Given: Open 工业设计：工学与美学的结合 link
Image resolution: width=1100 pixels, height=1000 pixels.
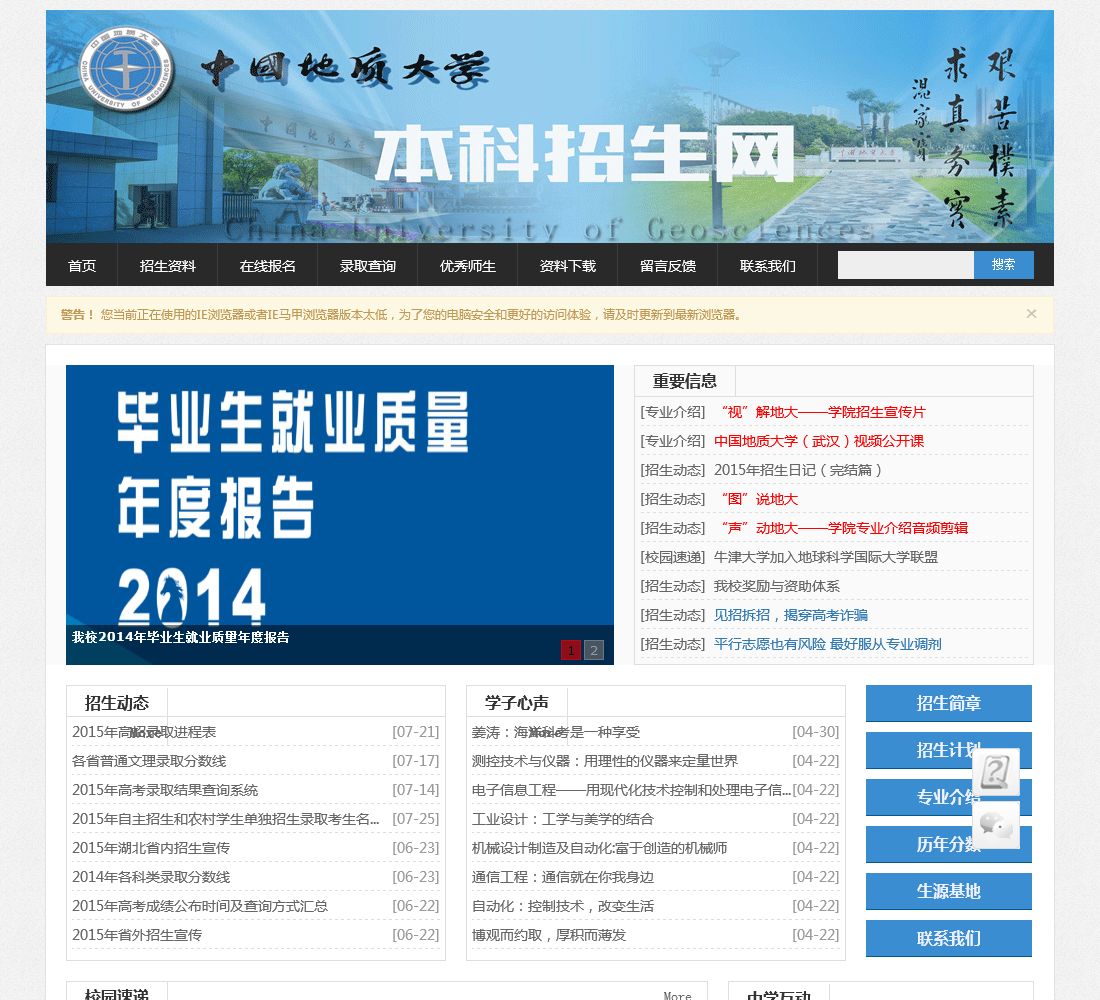Looking at the screenshot, I should [x=563, y=819].
